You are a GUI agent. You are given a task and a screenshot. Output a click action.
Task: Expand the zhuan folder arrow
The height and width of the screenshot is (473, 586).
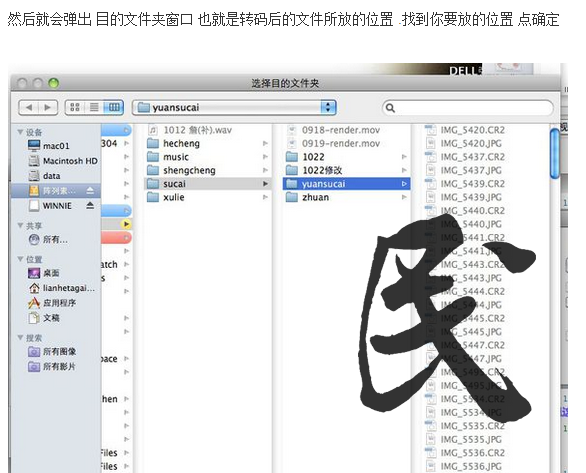point(404,197)
